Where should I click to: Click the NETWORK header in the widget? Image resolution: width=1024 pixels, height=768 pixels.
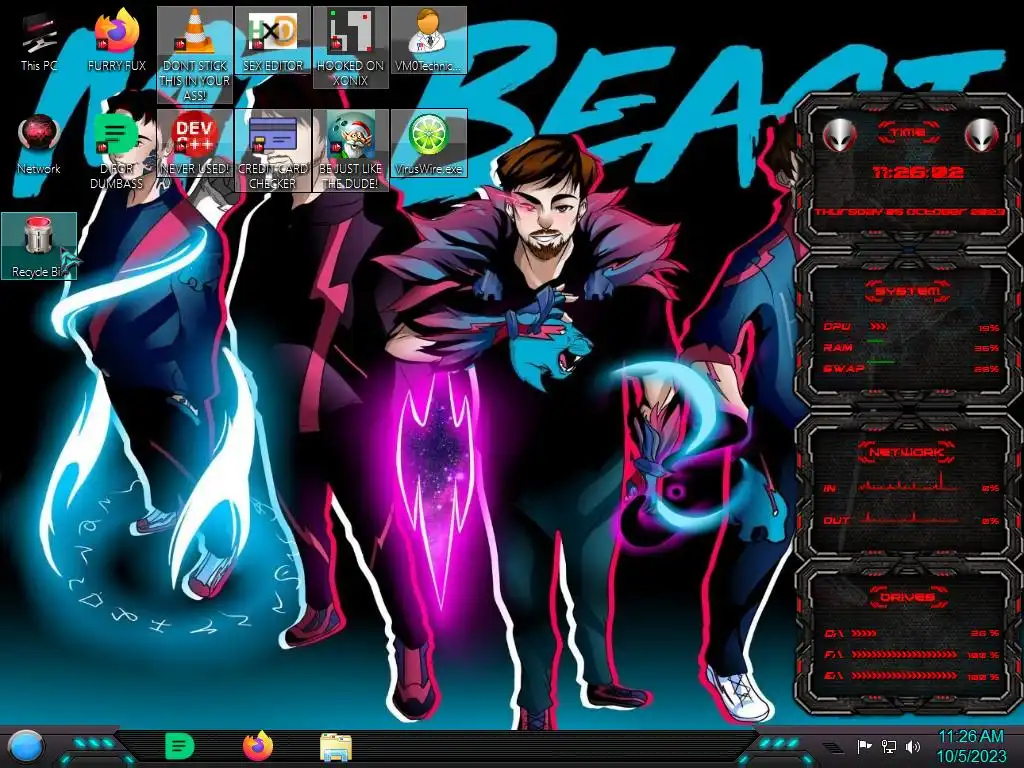coord(906,452)
